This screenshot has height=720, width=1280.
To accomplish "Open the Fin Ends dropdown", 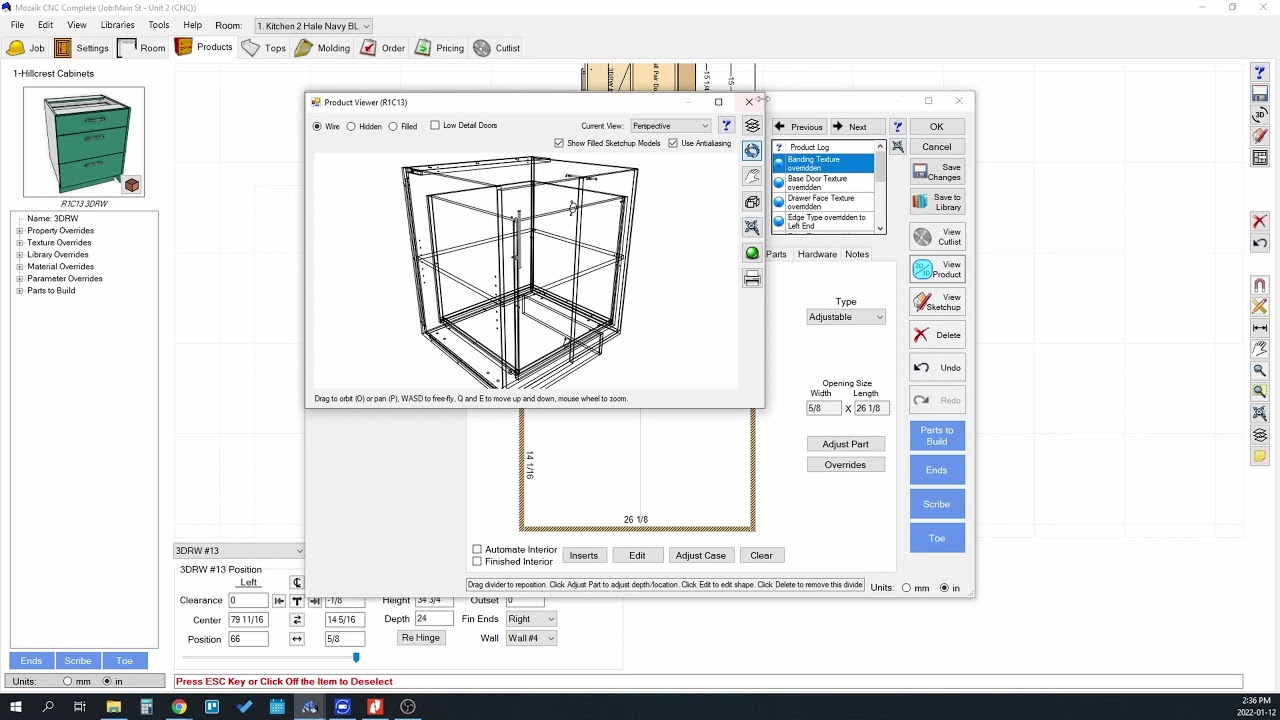I will pos(531,619).
